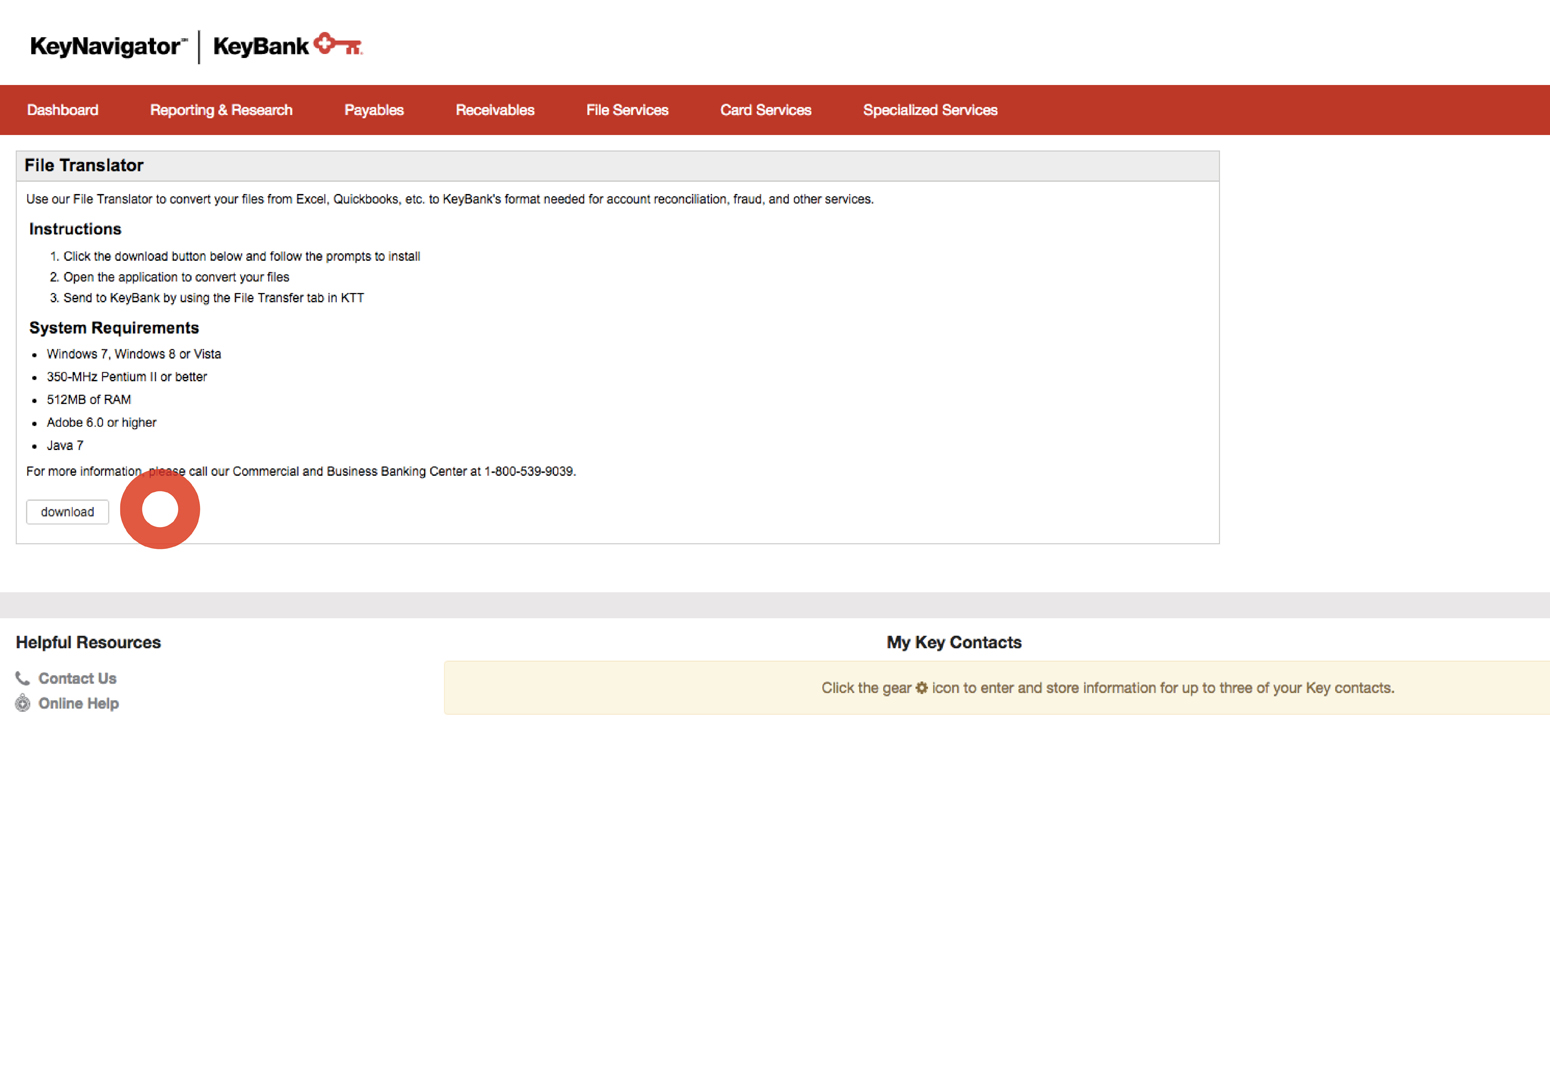This screenshot has width=1550, height=1087.
Task: Click instruction step 'Open the application to convert your files'
Action: (x=176, y=277)
